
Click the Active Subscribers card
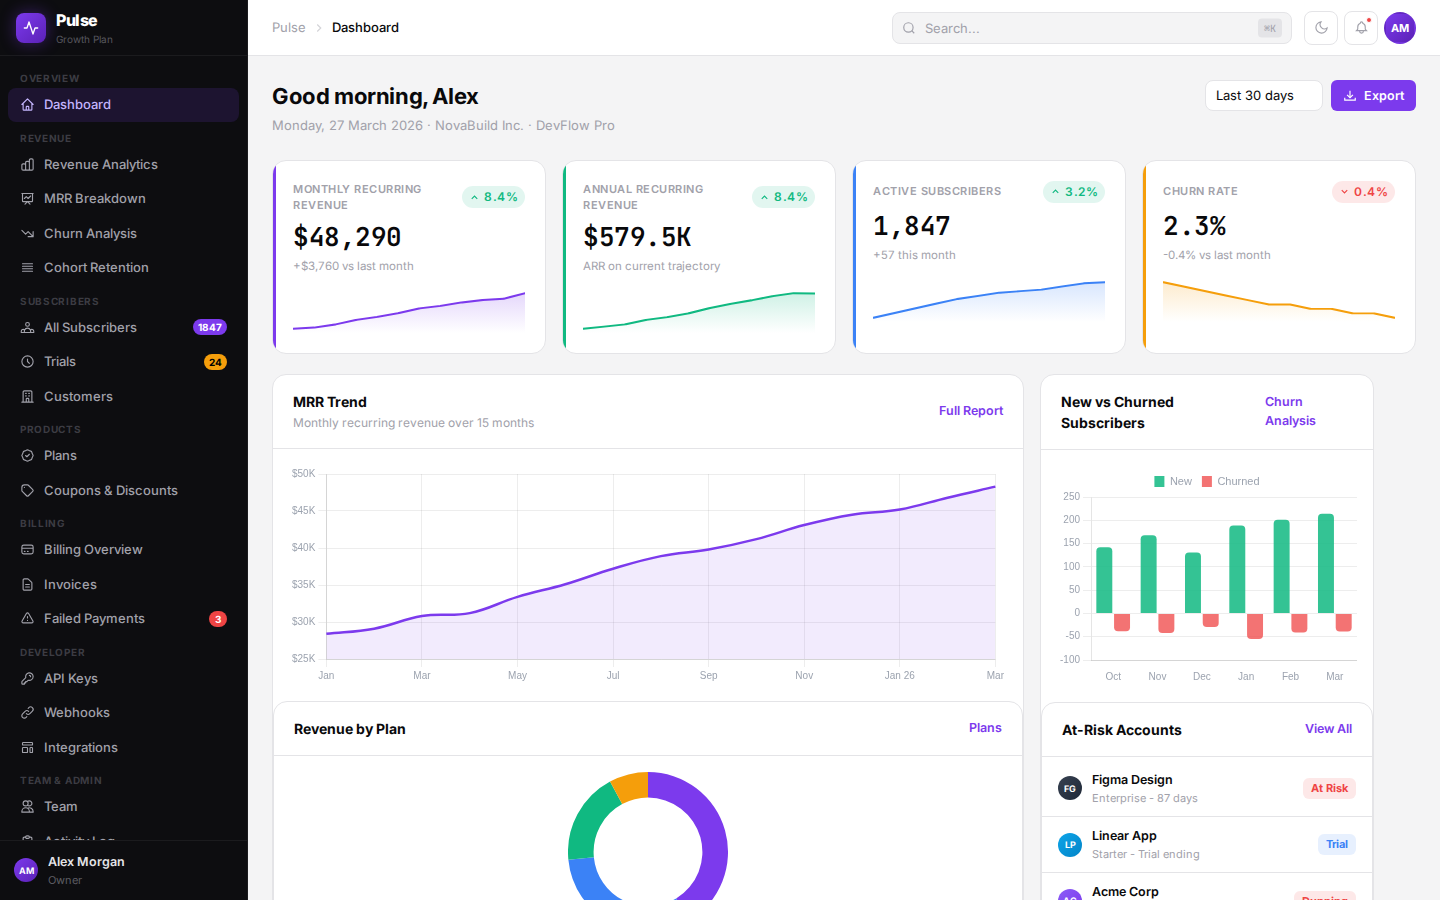point(989,257)
